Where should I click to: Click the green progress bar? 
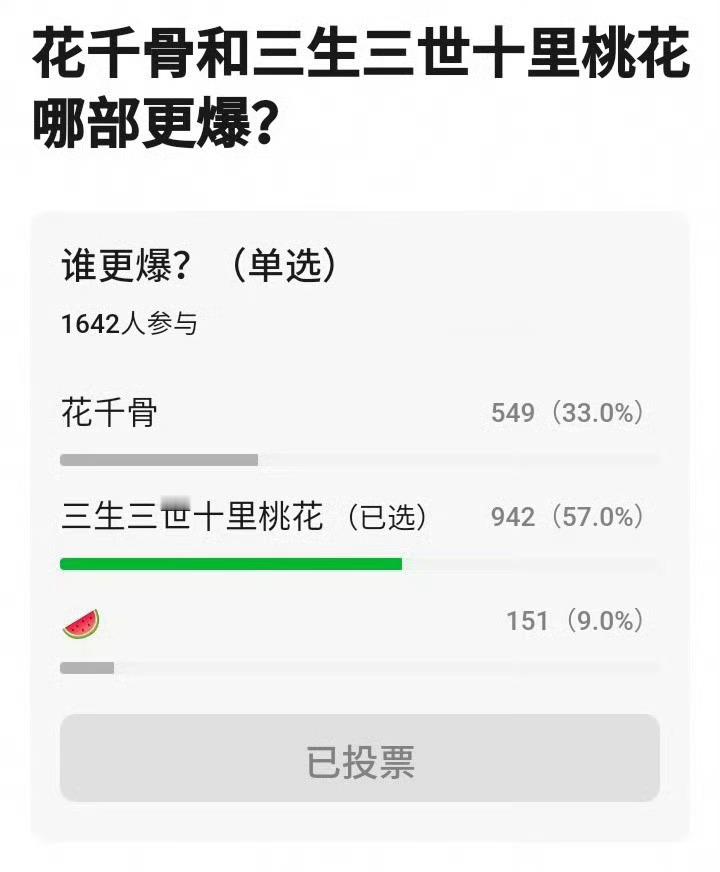(x=231, y=564)
